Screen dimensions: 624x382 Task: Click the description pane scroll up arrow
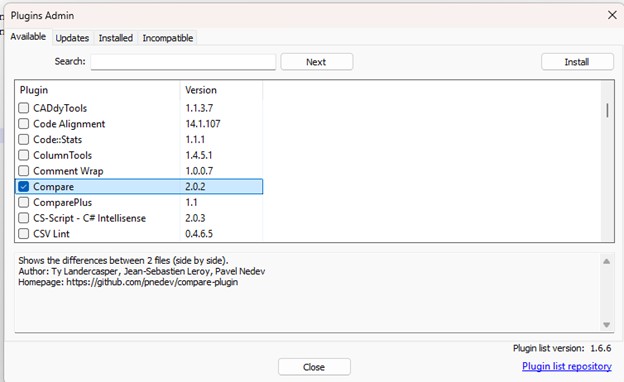606,261
